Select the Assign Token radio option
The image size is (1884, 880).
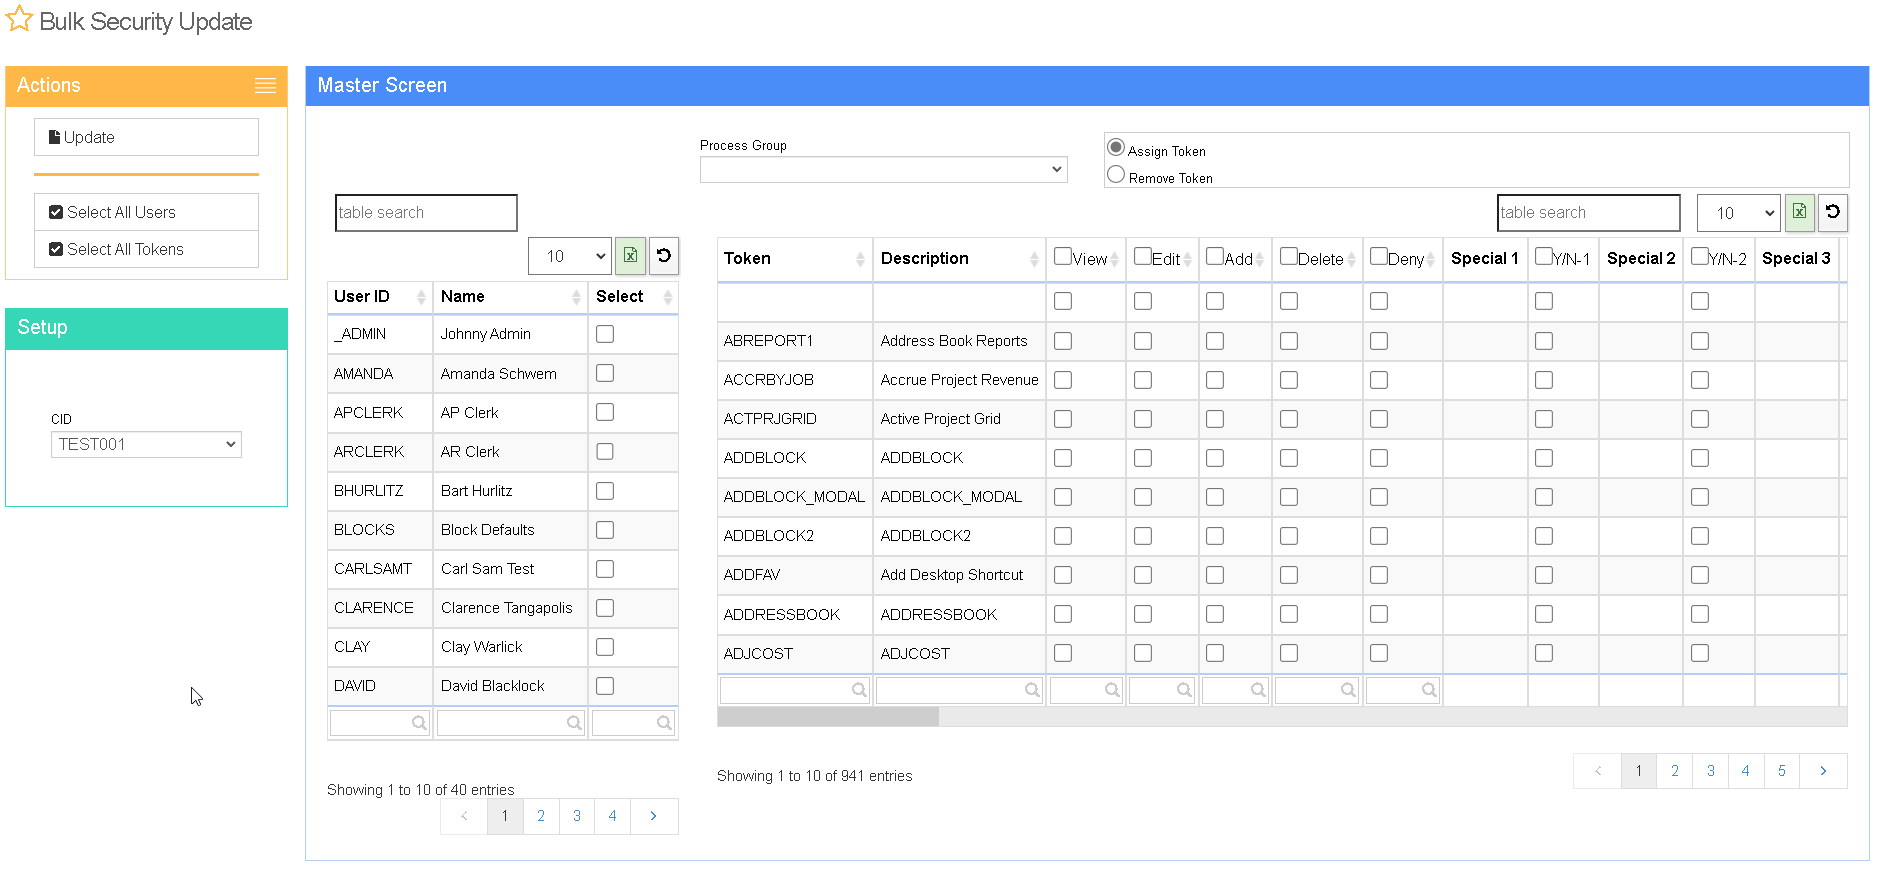1116,148
